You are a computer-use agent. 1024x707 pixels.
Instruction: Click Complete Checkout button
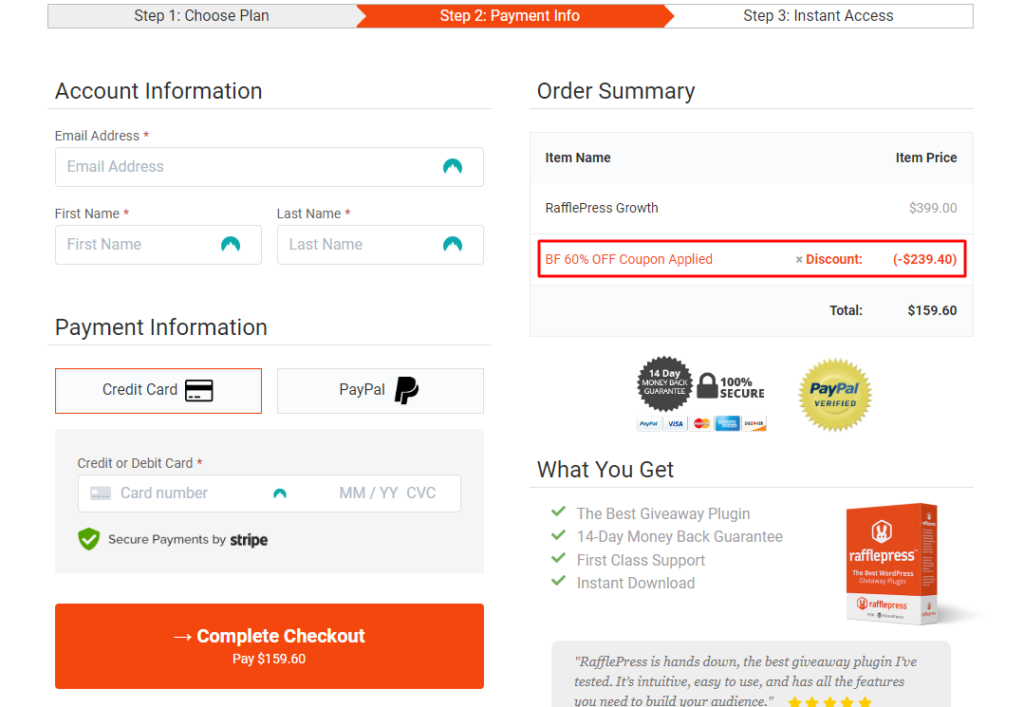pos(269,646)
